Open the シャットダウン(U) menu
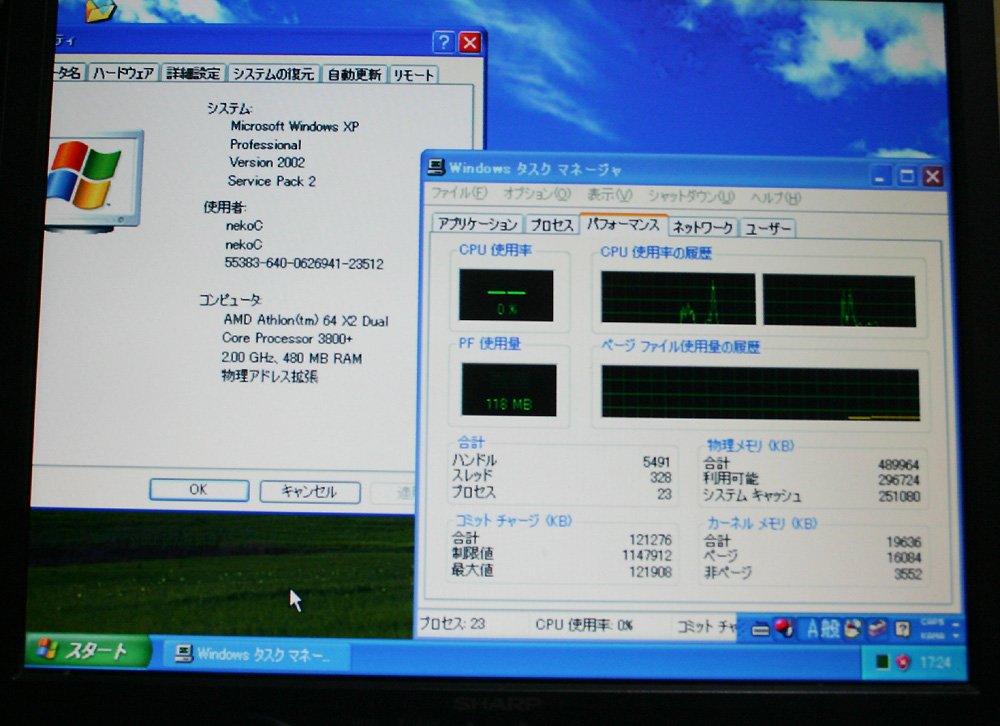1000x726 pixels. (x=691, y=196)
